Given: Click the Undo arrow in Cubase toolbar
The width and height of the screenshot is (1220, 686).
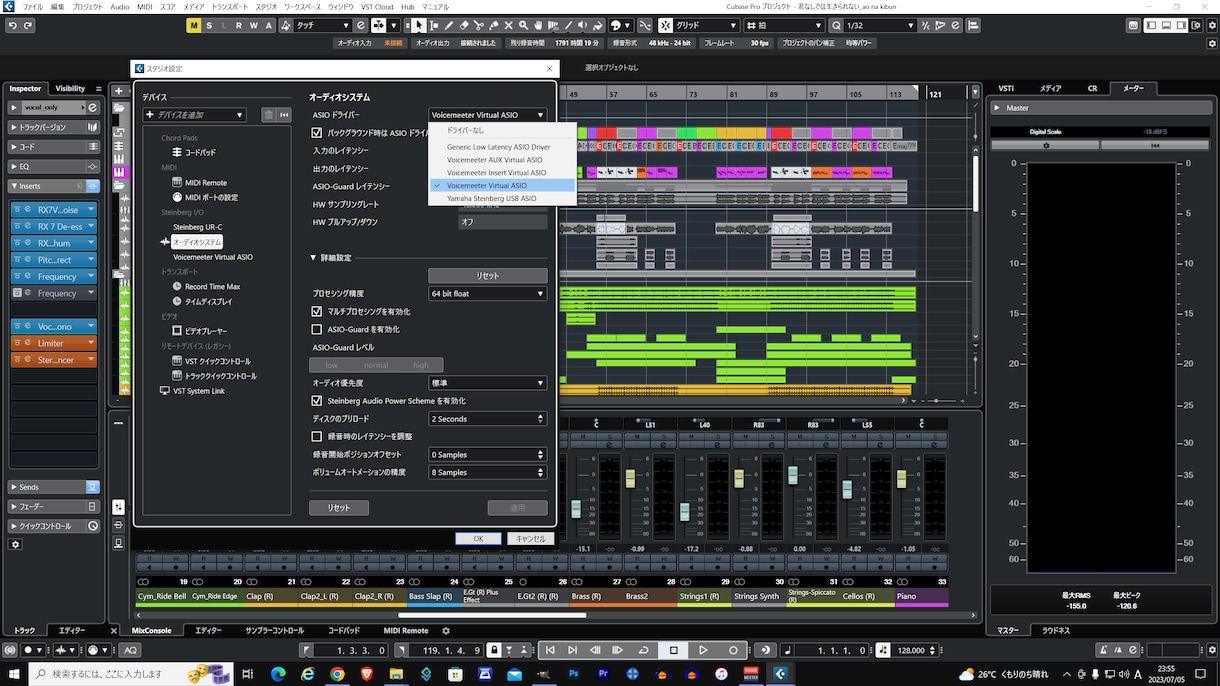Looking at the screenshot, I should coord(12,25).
